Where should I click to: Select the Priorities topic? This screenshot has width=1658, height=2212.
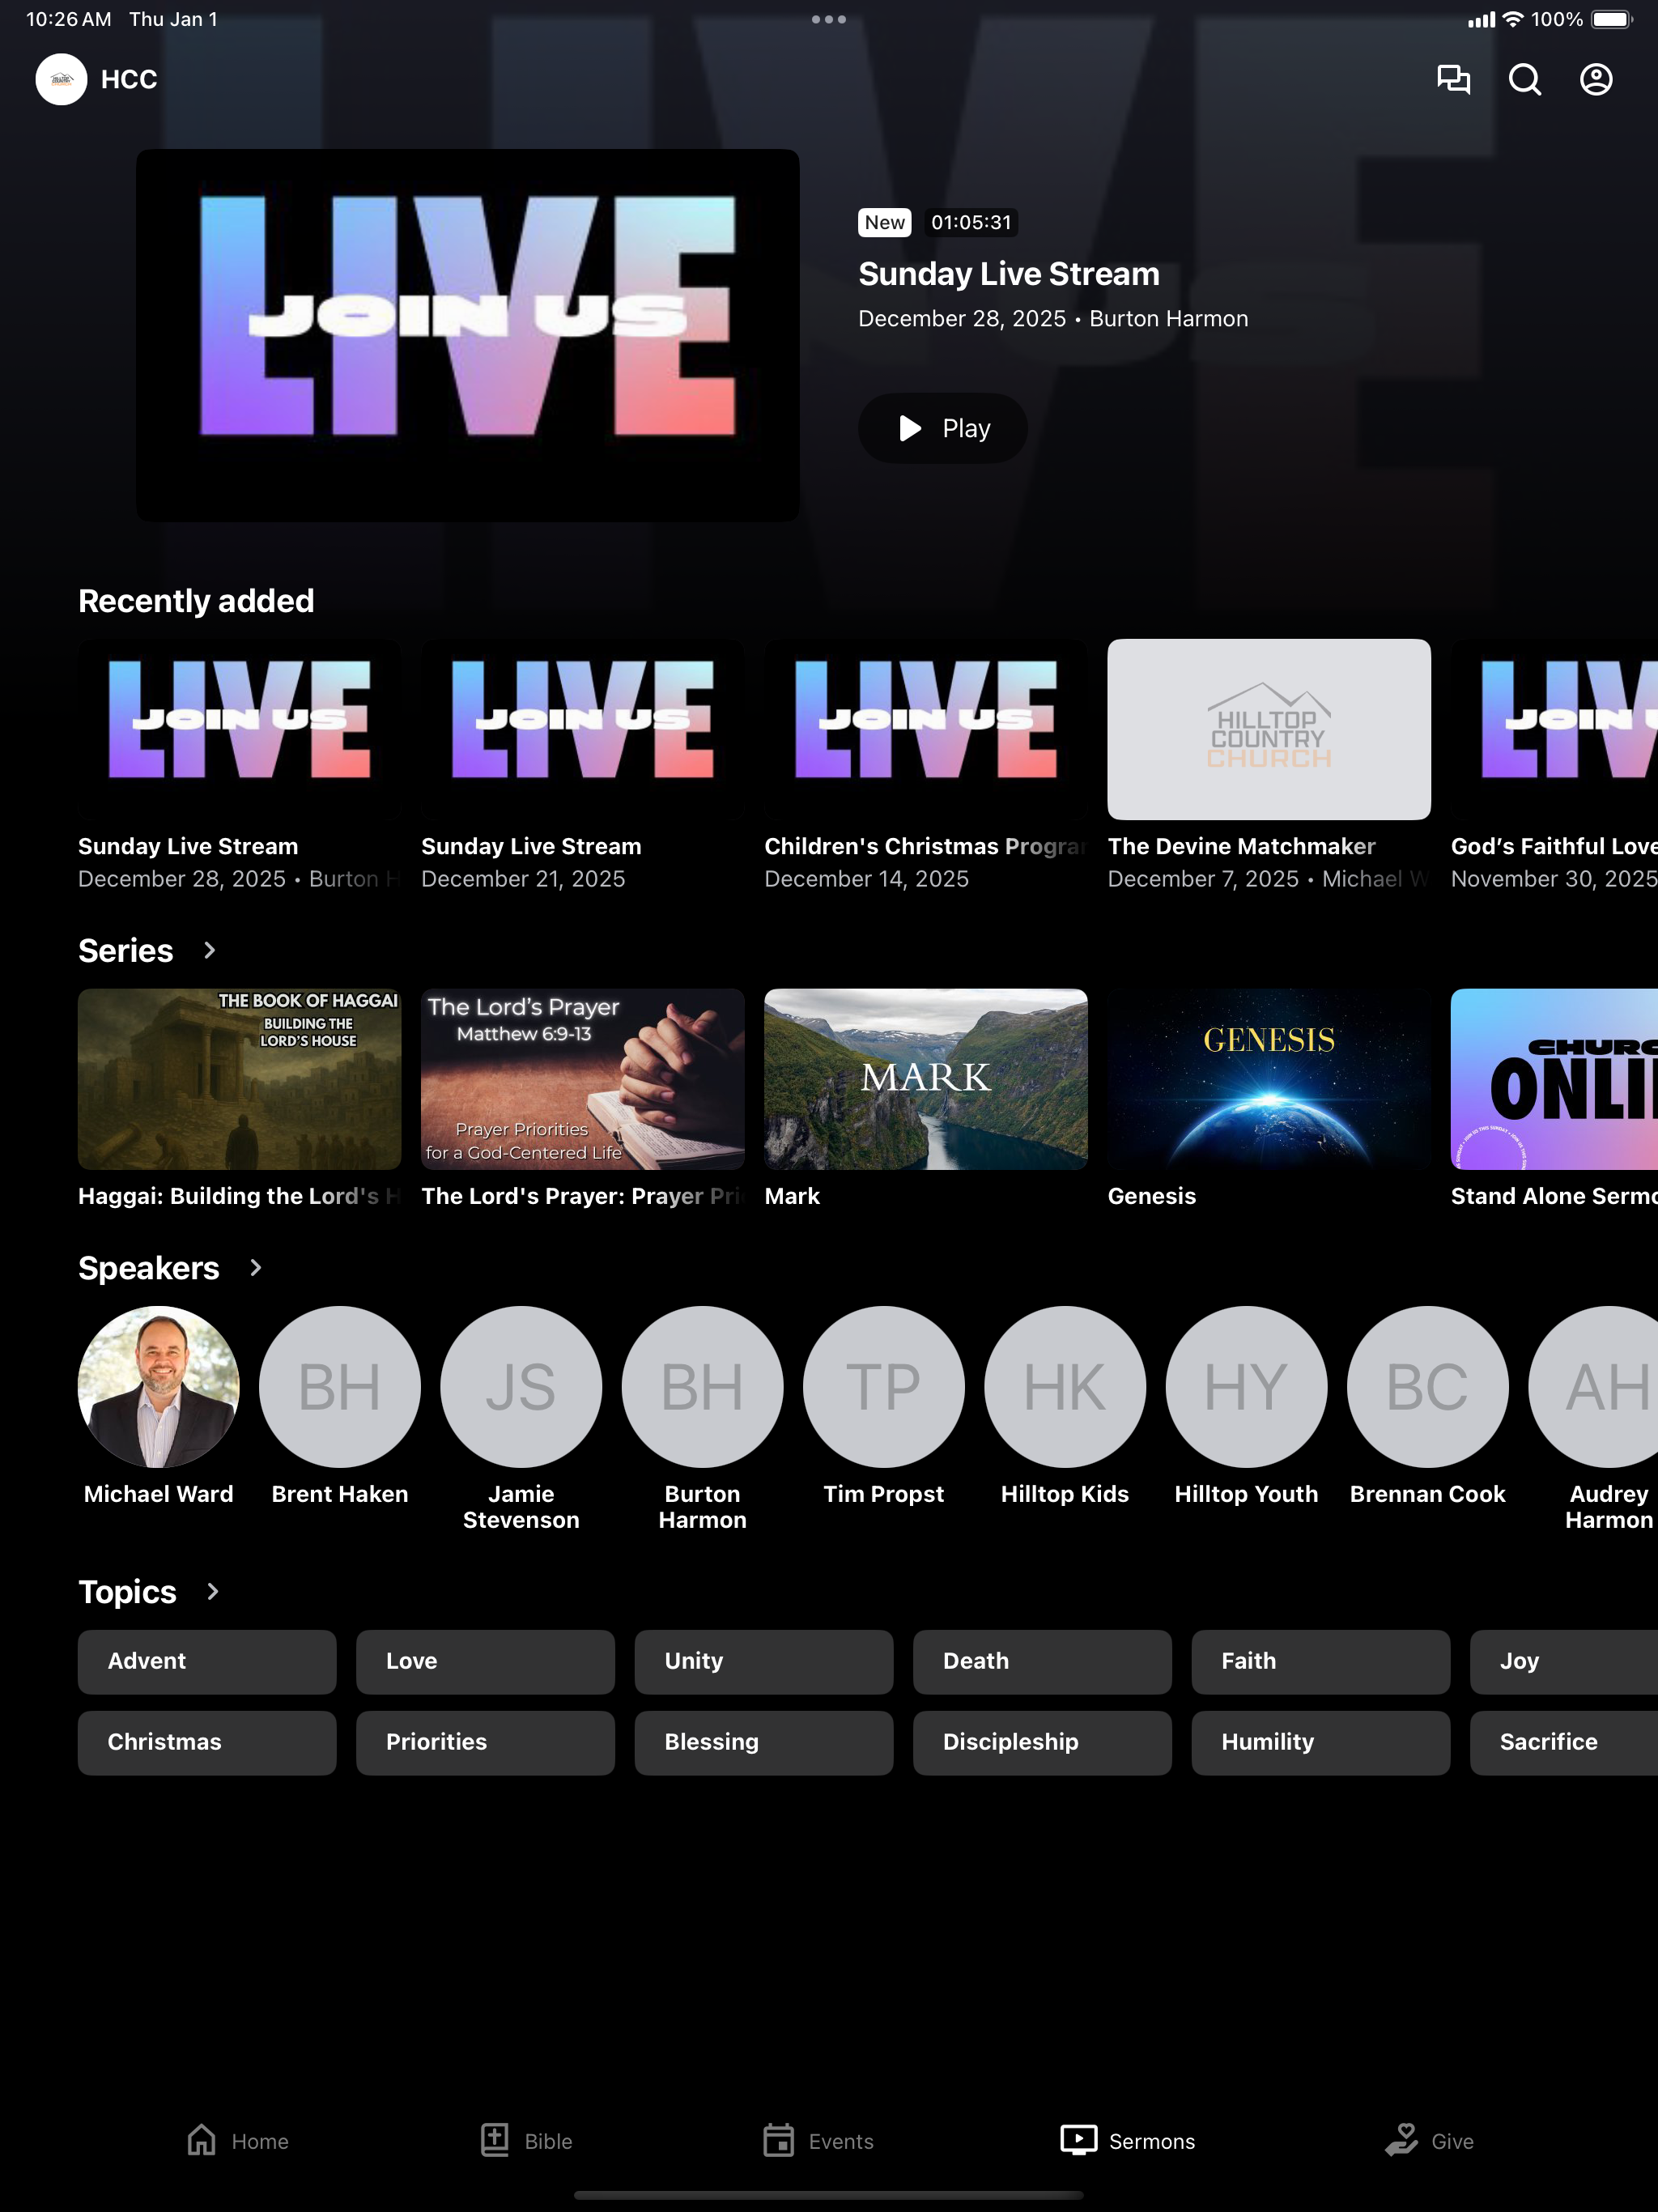[485, 1742]
